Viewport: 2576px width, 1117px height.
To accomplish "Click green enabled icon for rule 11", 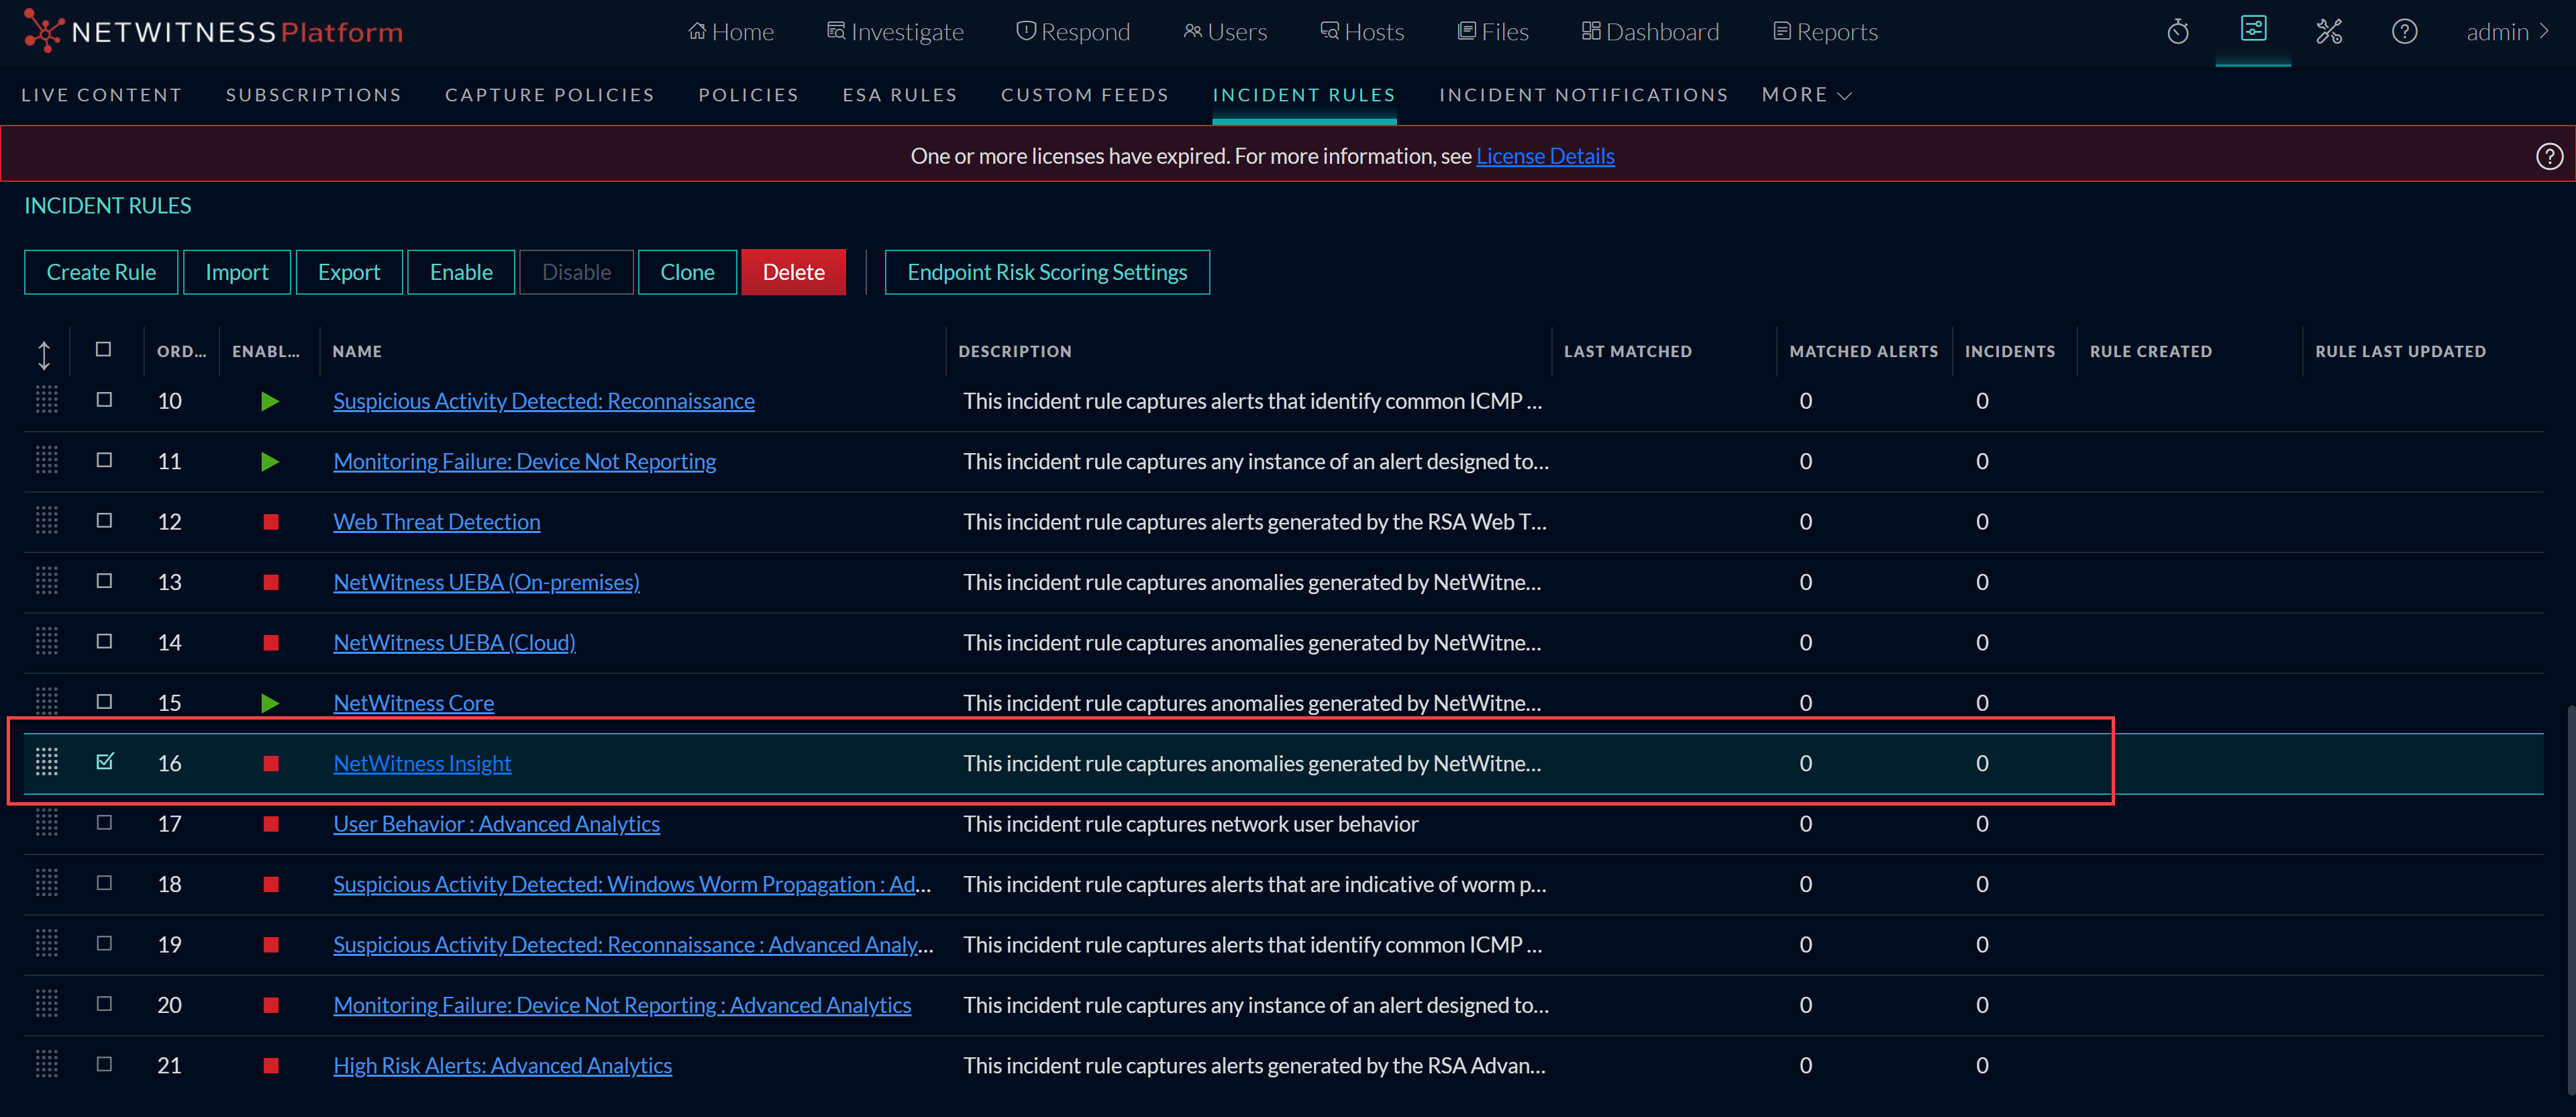I will click(x=269, y=462).
